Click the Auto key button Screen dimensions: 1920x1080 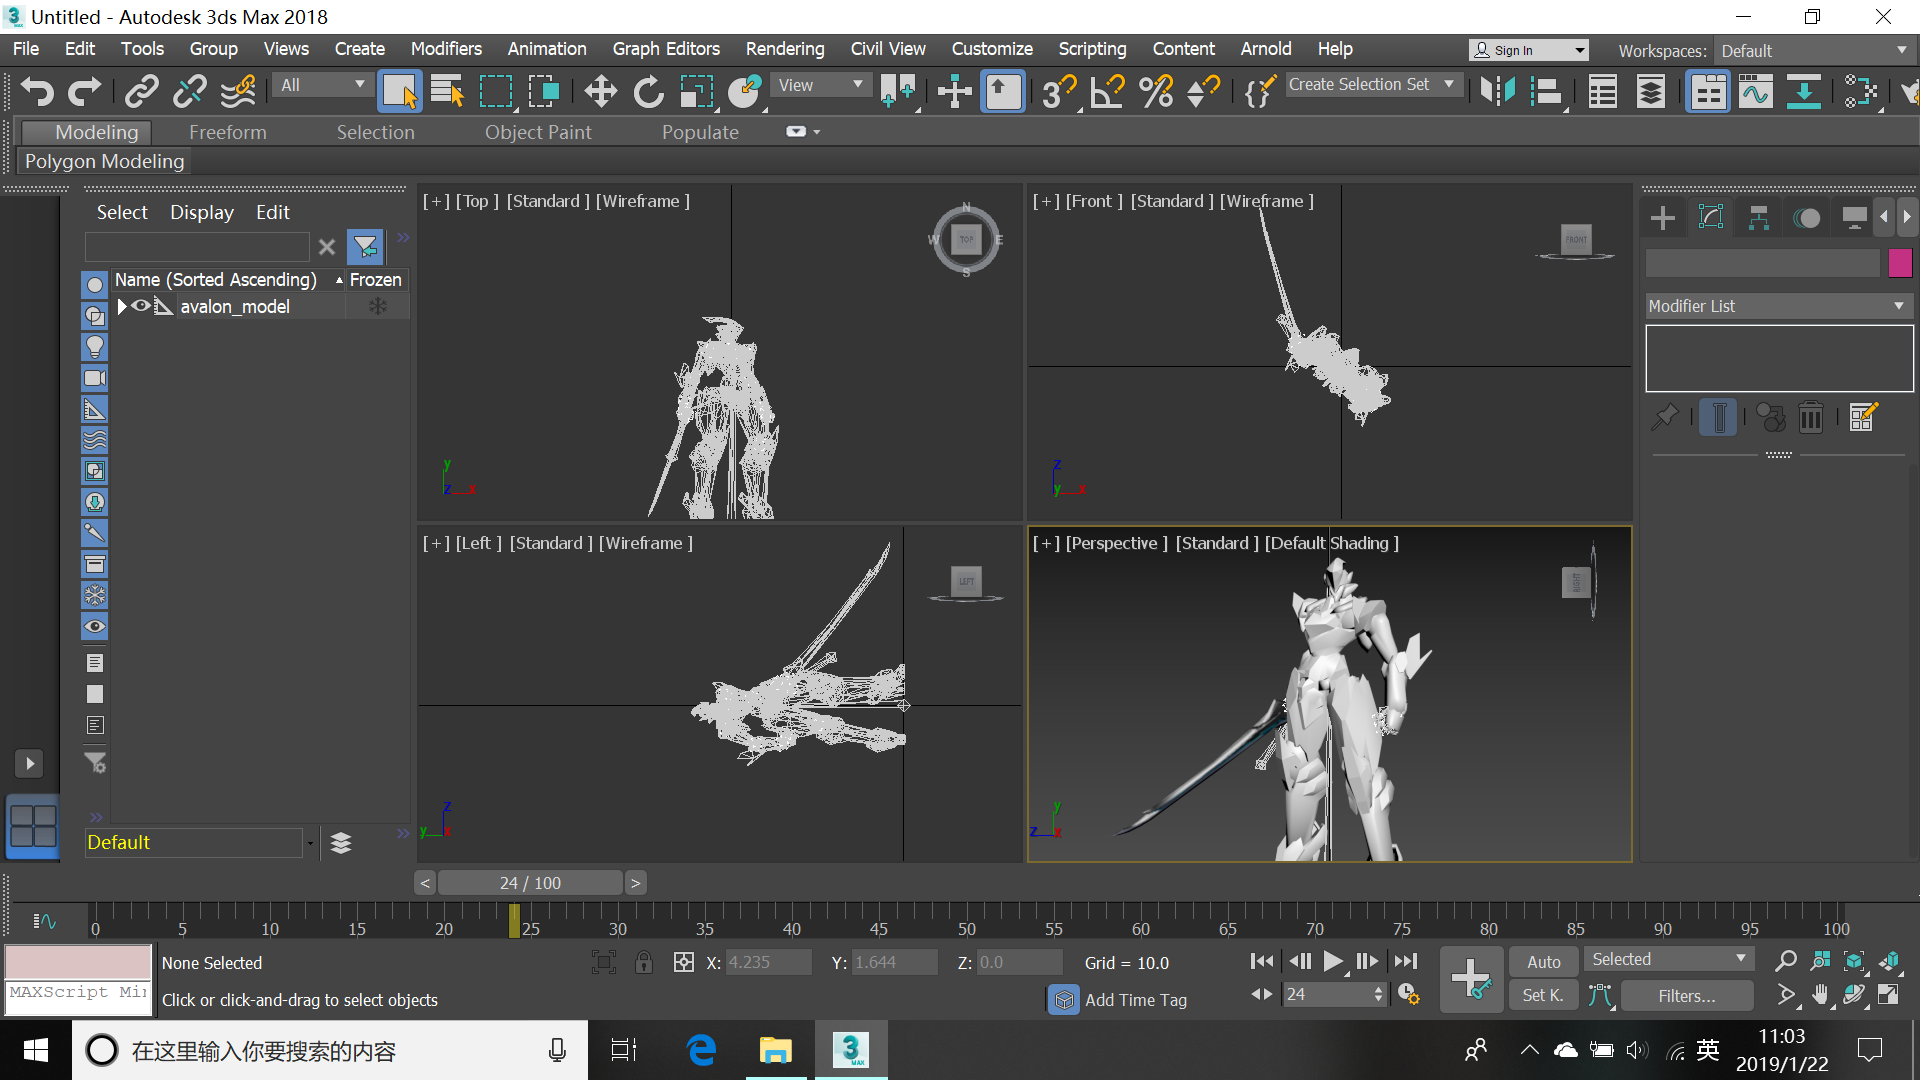pyautogui.click(x=1543, y=961)
